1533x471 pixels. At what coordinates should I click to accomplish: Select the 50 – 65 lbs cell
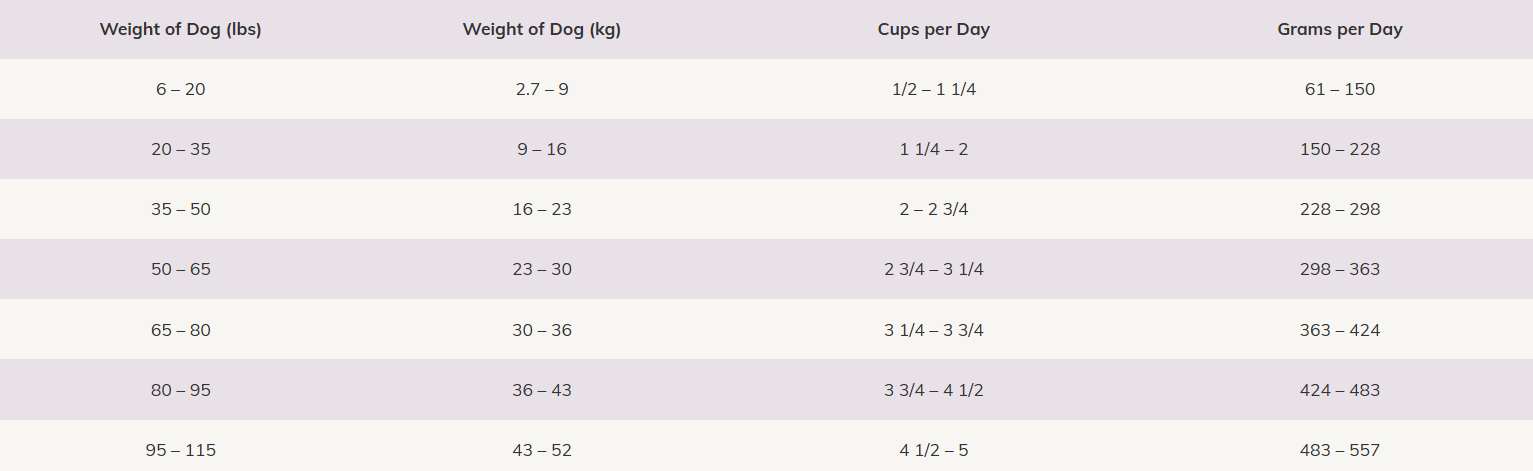[180, 269]
